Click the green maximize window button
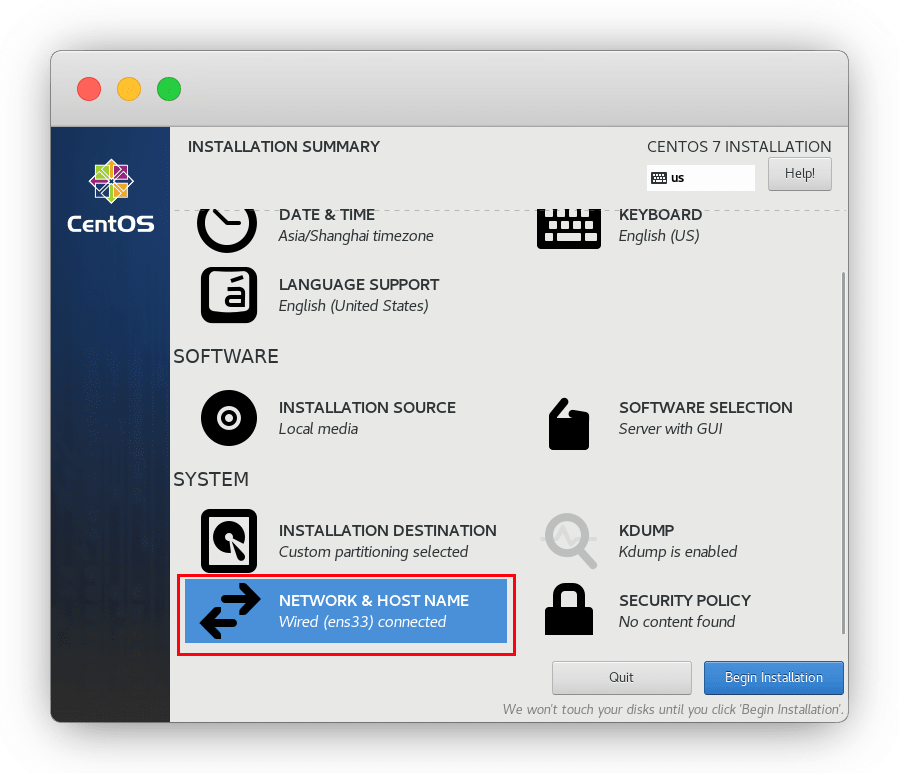 [x=169, y=89]
